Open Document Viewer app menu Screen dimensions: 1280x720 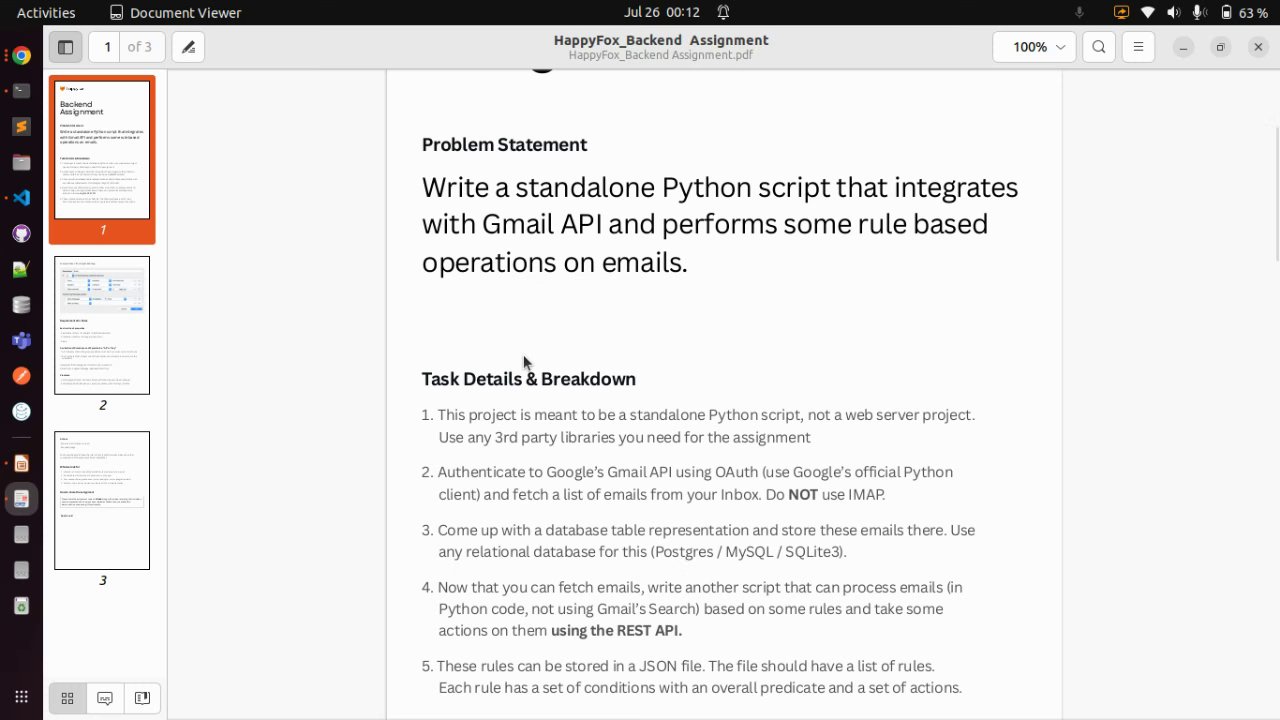(x=175, y=13)
